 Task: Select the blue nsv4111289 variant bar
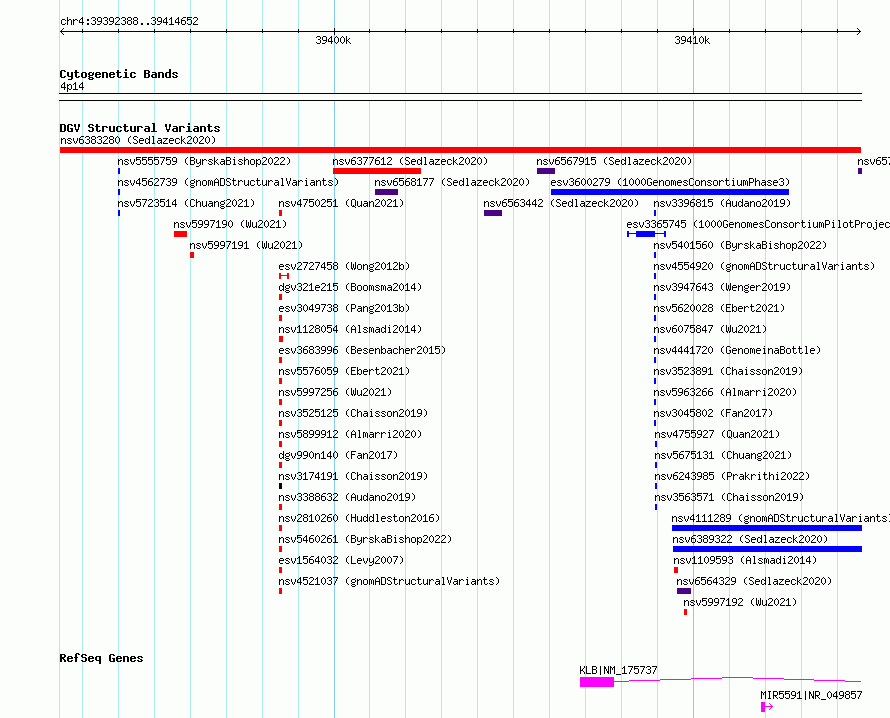[x=767, y=528]
